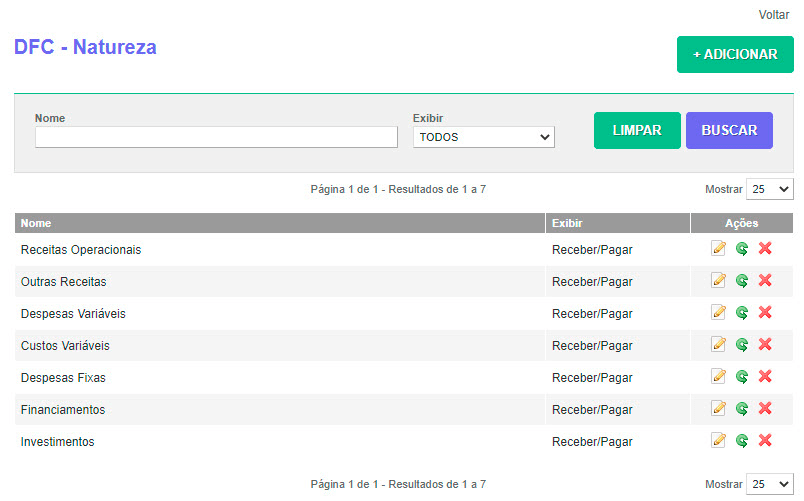This screenshot has height=501, width=804.
Task: Delete the Investimentos entry
Action: [x=765, y=441]
